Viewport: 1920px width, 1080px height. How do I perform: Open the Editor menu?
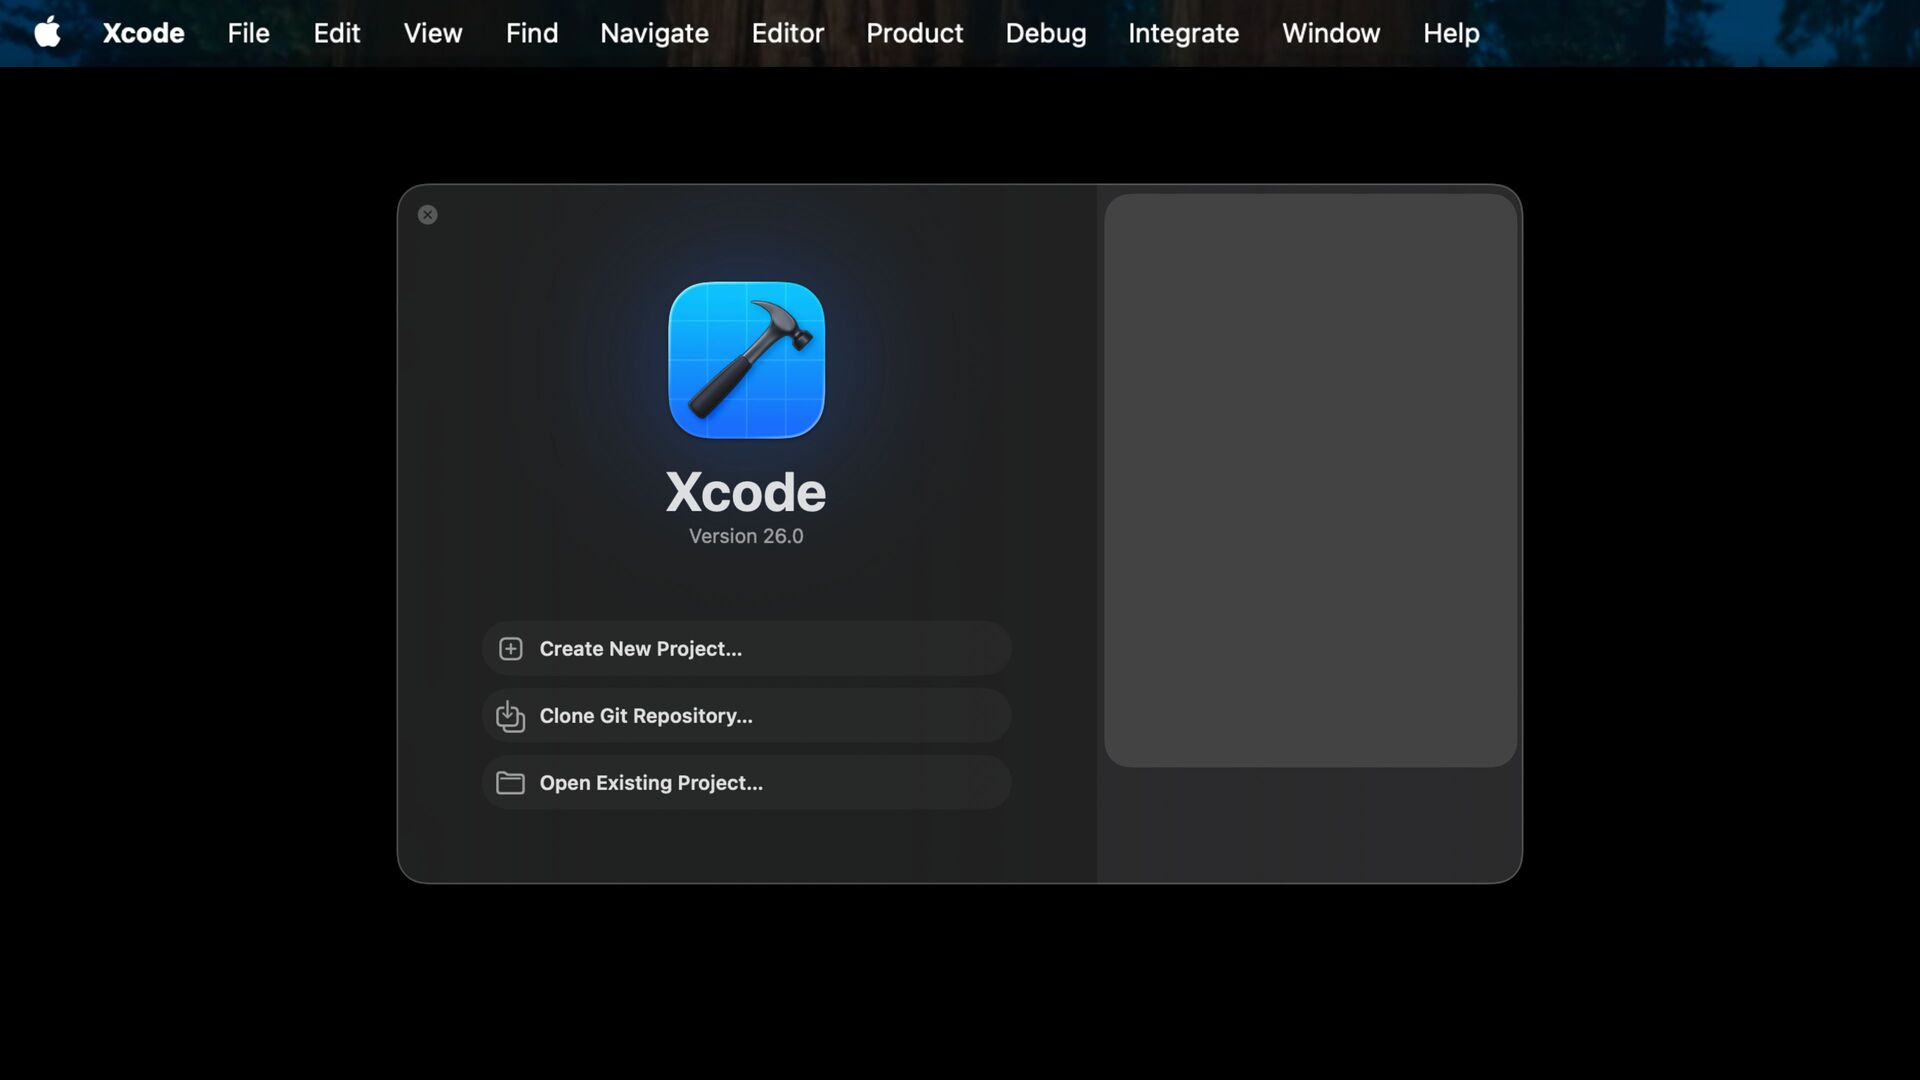point(787,33)
